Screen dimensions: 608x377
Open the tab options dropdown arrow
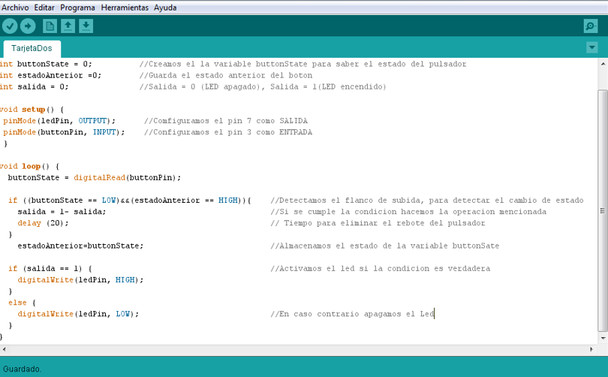[x=592, y=48]
